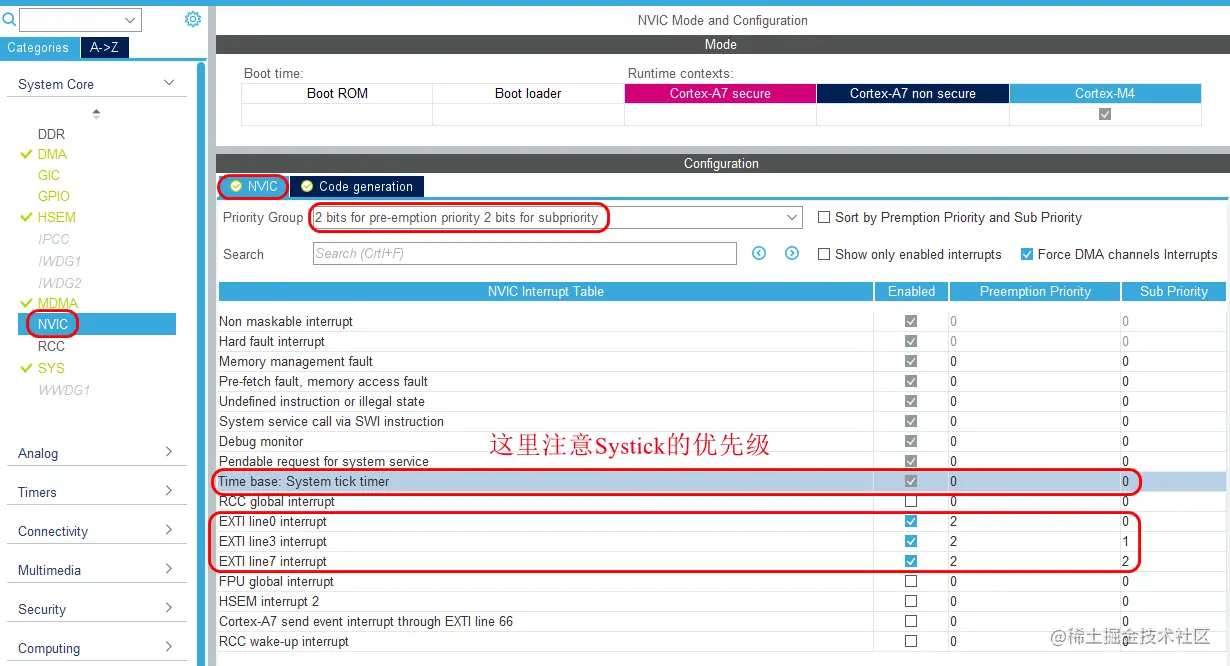1230x666 pixels.
Task: Click the NVIC Interrupt Table column header
Action: 546,291
